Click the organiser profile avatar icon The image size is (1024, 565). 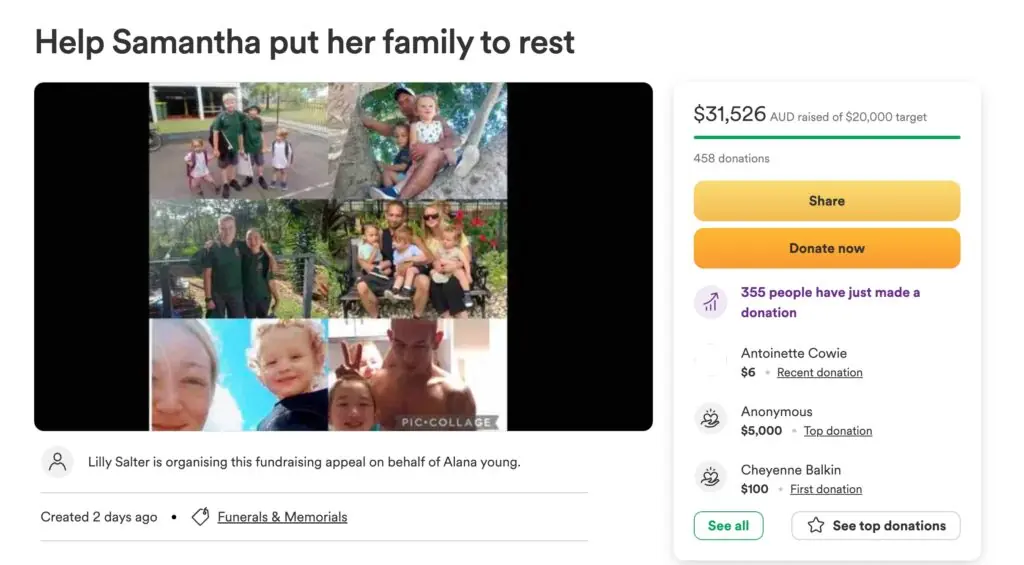58,462
